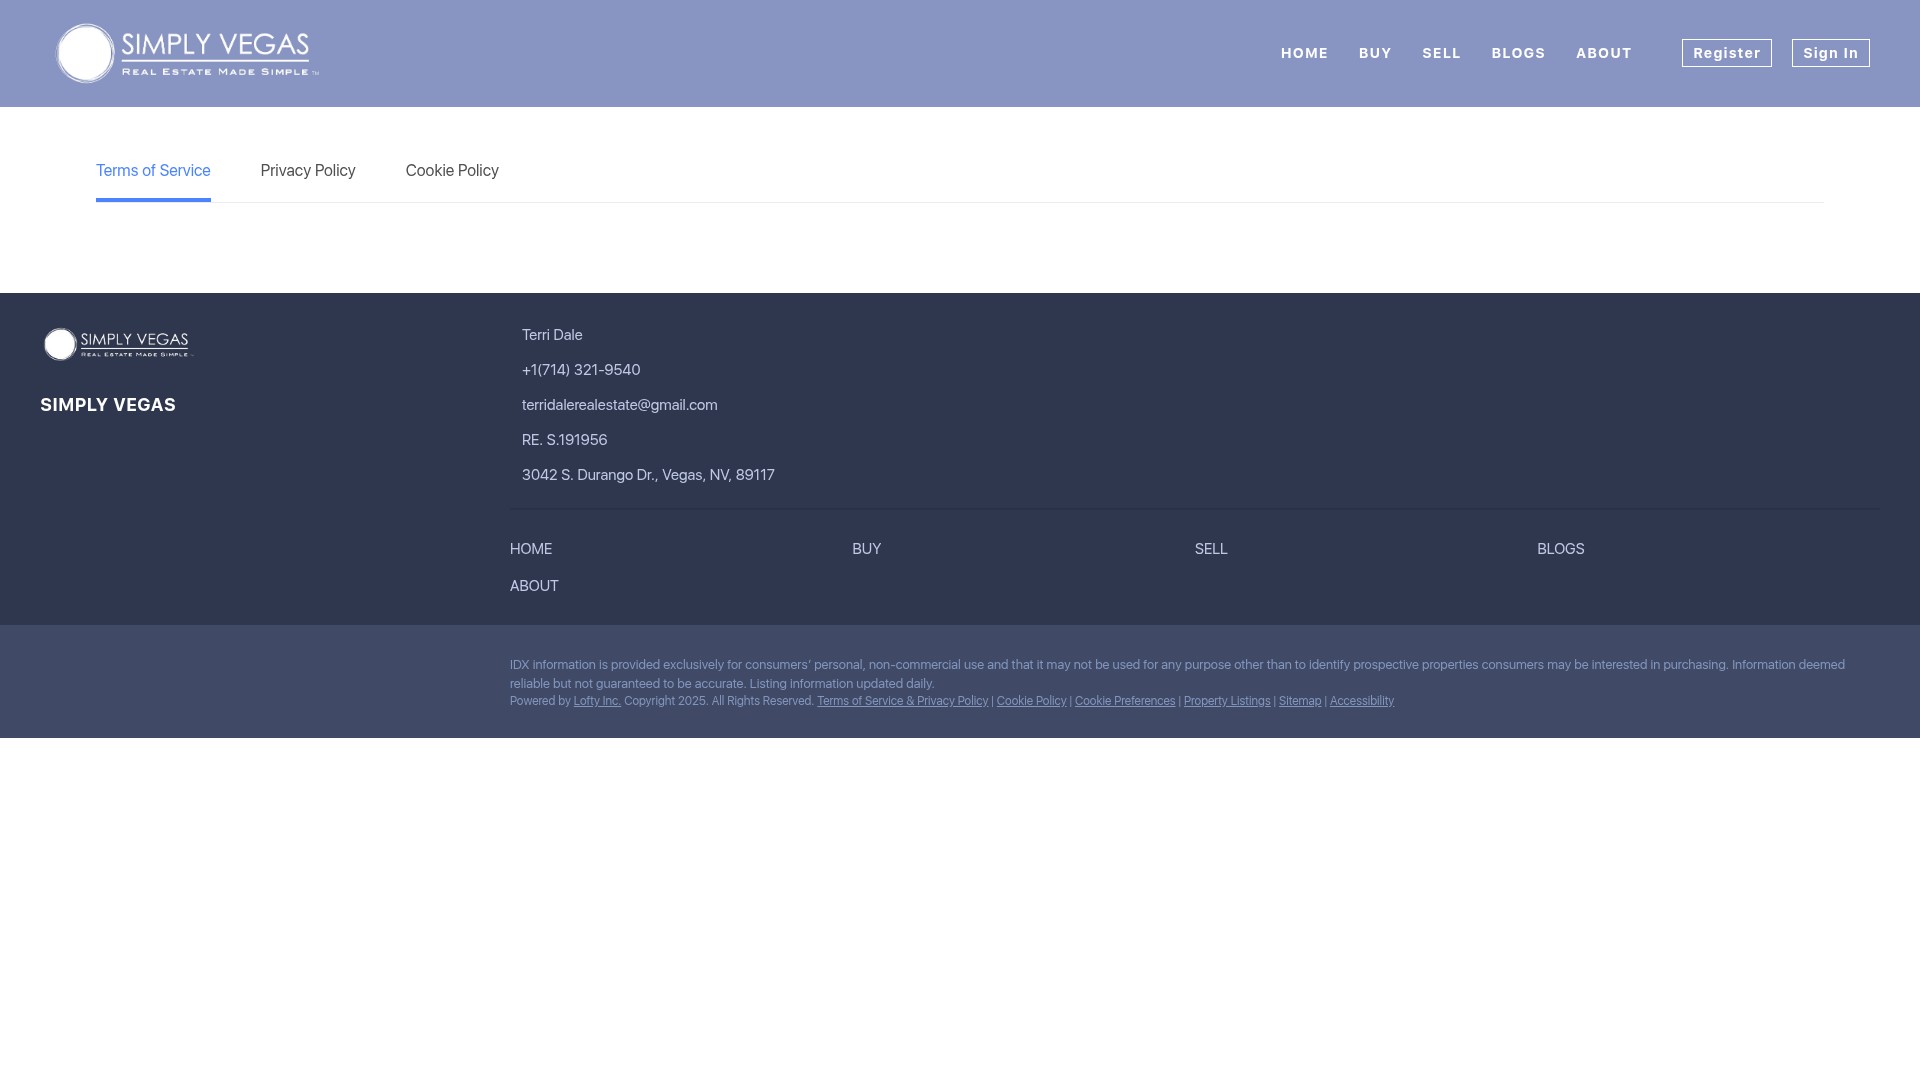This screenshot has width=1920, height=1080.
Task: Go to ABOUT from the footer links
Action: click(x=534, y=586)
